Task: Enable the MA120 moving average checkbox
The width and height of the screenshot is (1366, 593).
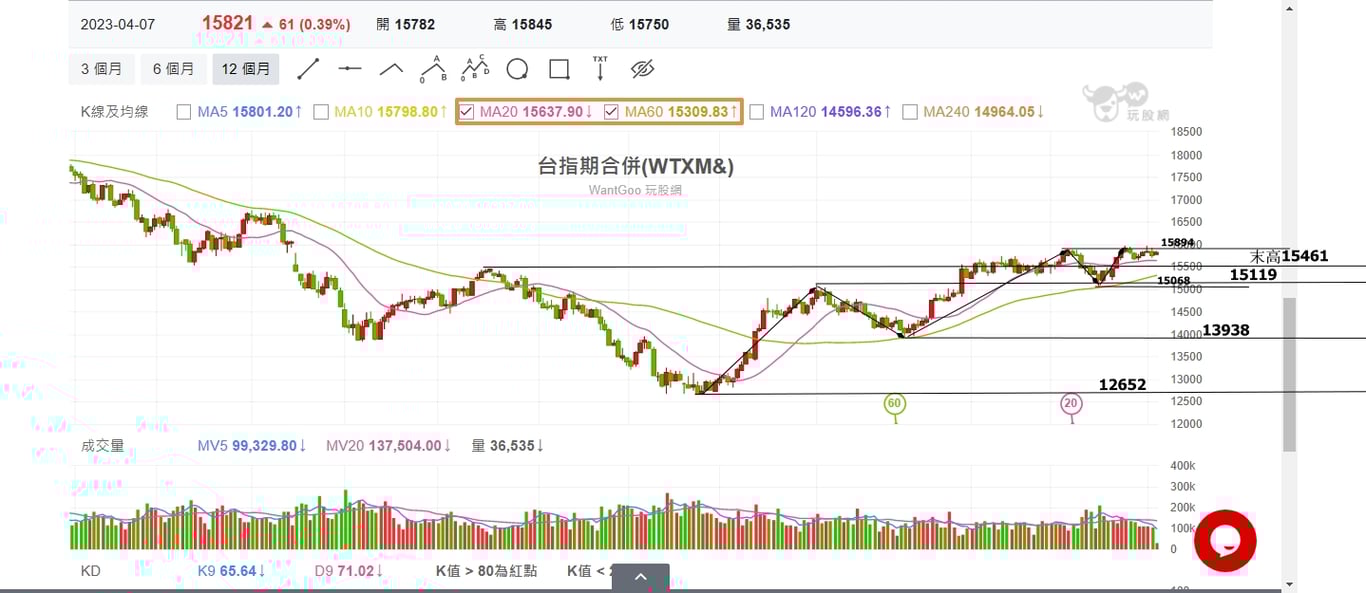Action: tap(756, 112)
